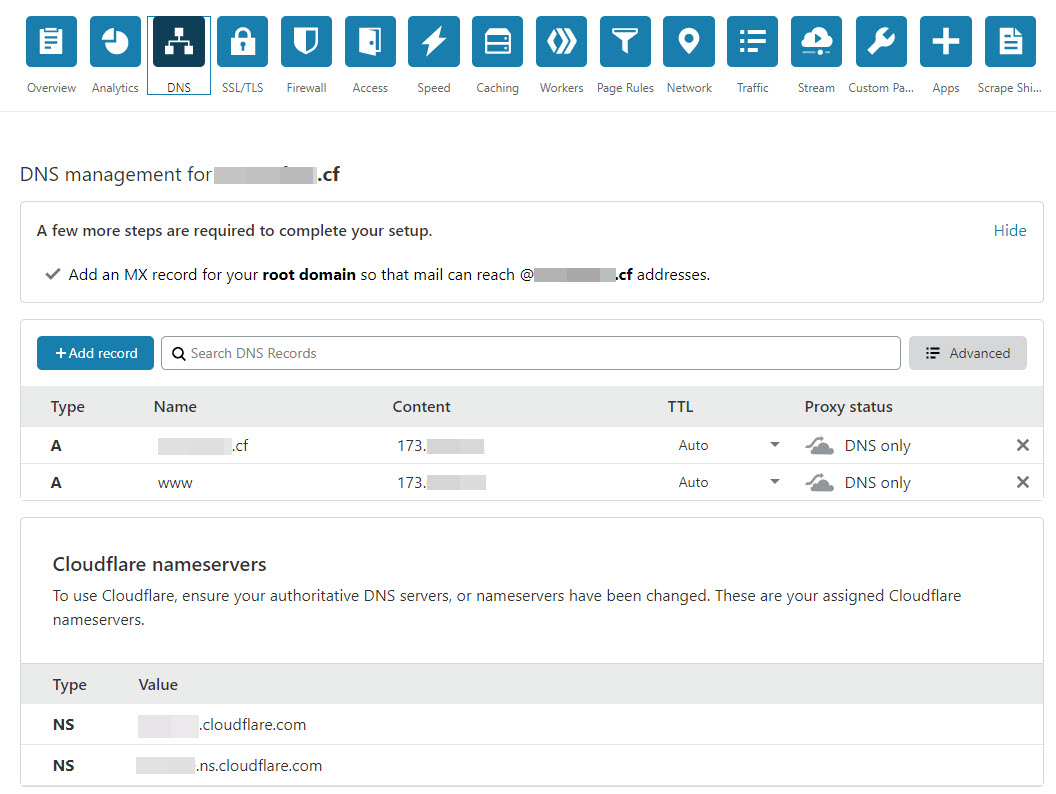This screenshot has height=794, width=1056.
Task: Click the Analytics tab label
Action: (x=115, y=88)
